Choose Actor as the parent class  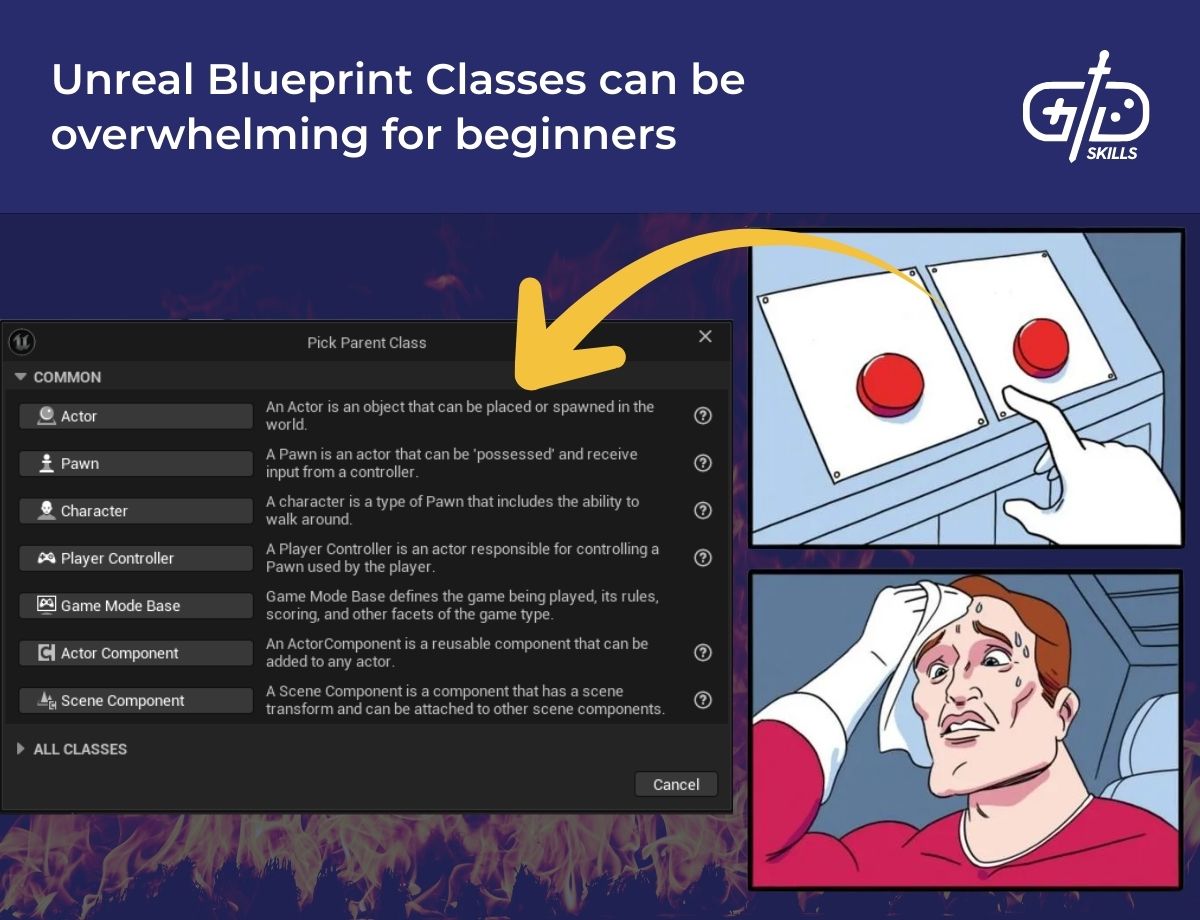coord(135,415)
